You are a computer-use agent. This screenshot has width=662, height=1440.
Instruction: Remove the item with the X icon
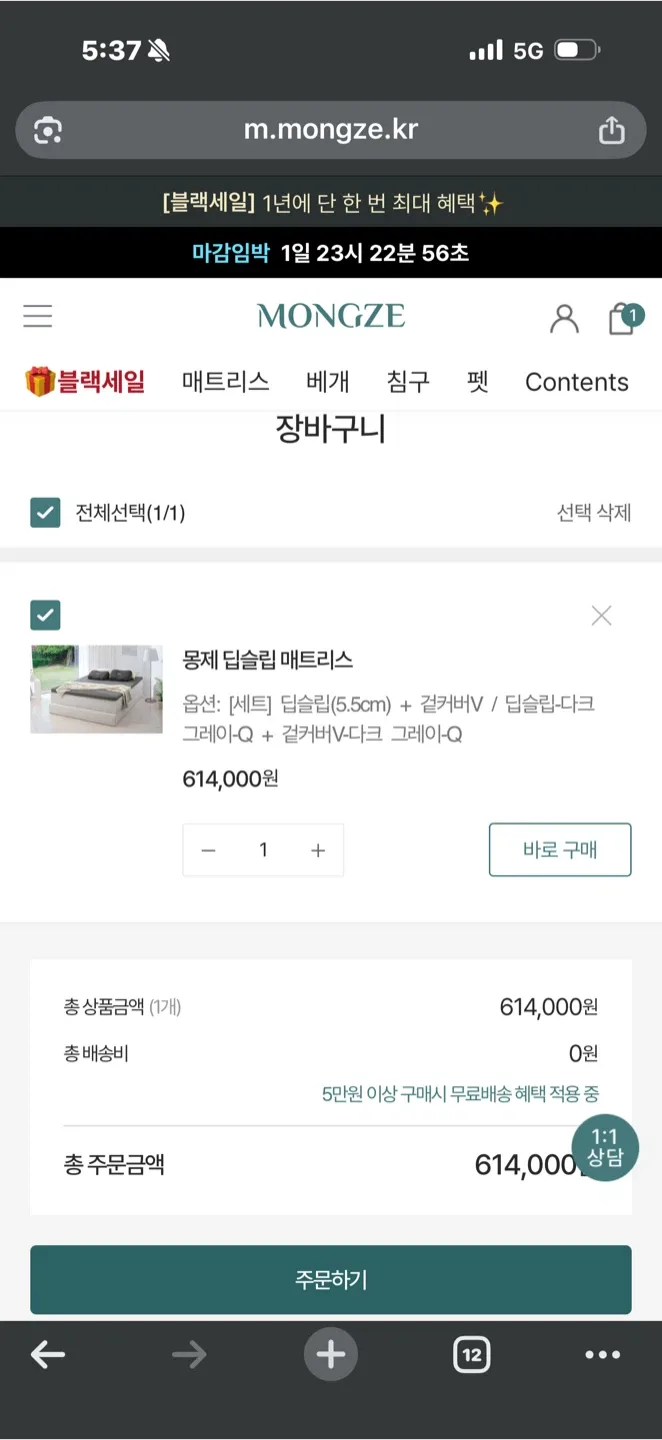tap(601, 616)
